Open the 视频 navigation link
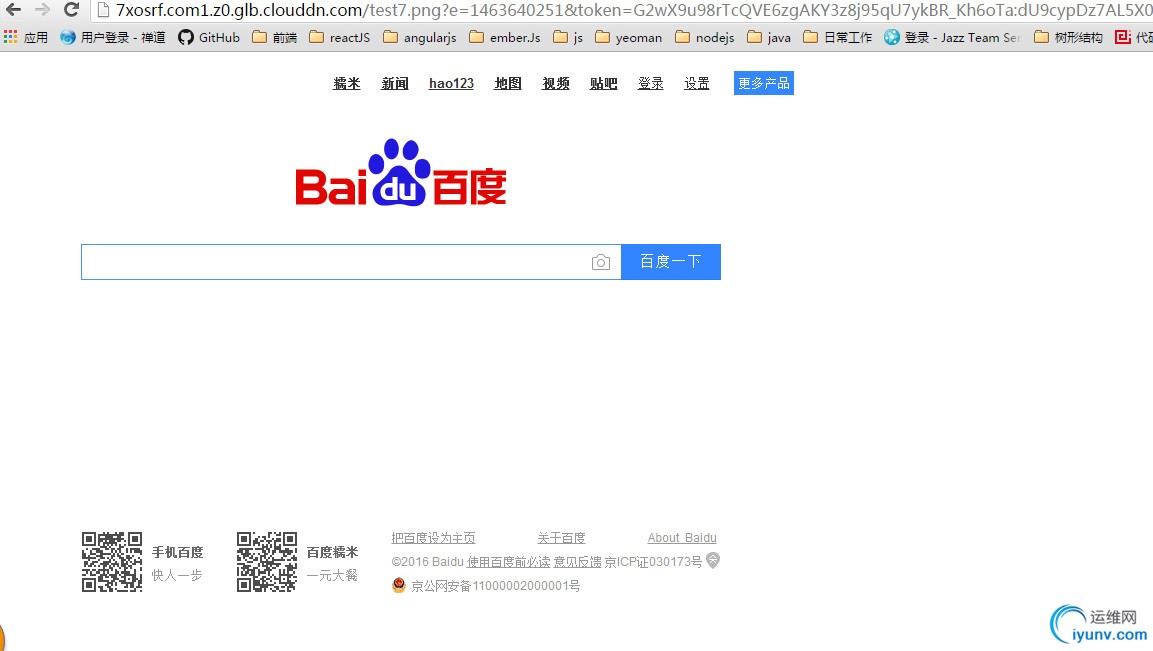Viewport: 1153px width, 651px height. point(556,83)
